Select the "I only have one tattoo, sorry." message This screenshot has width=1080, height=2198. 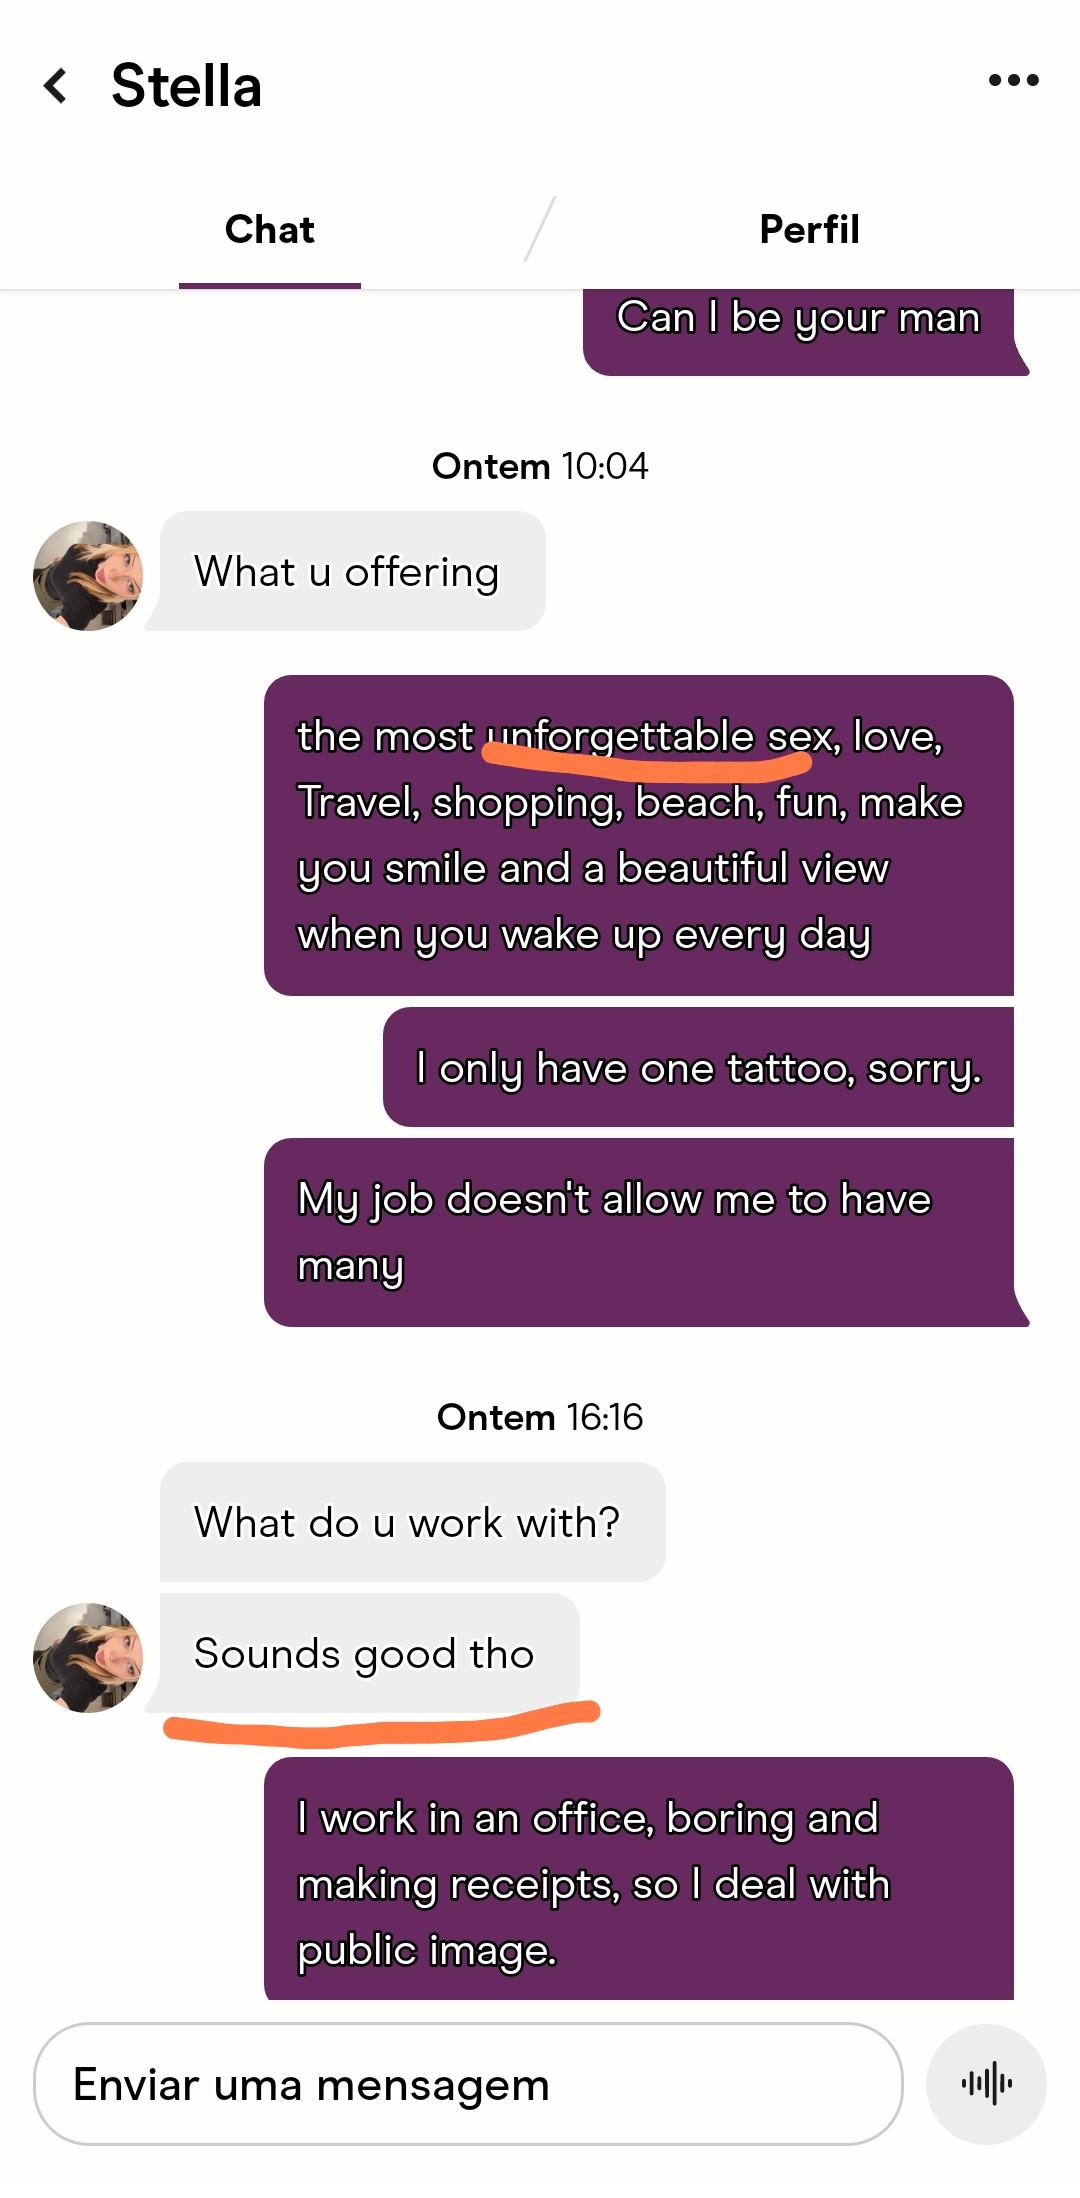[x=698, y=1067]
